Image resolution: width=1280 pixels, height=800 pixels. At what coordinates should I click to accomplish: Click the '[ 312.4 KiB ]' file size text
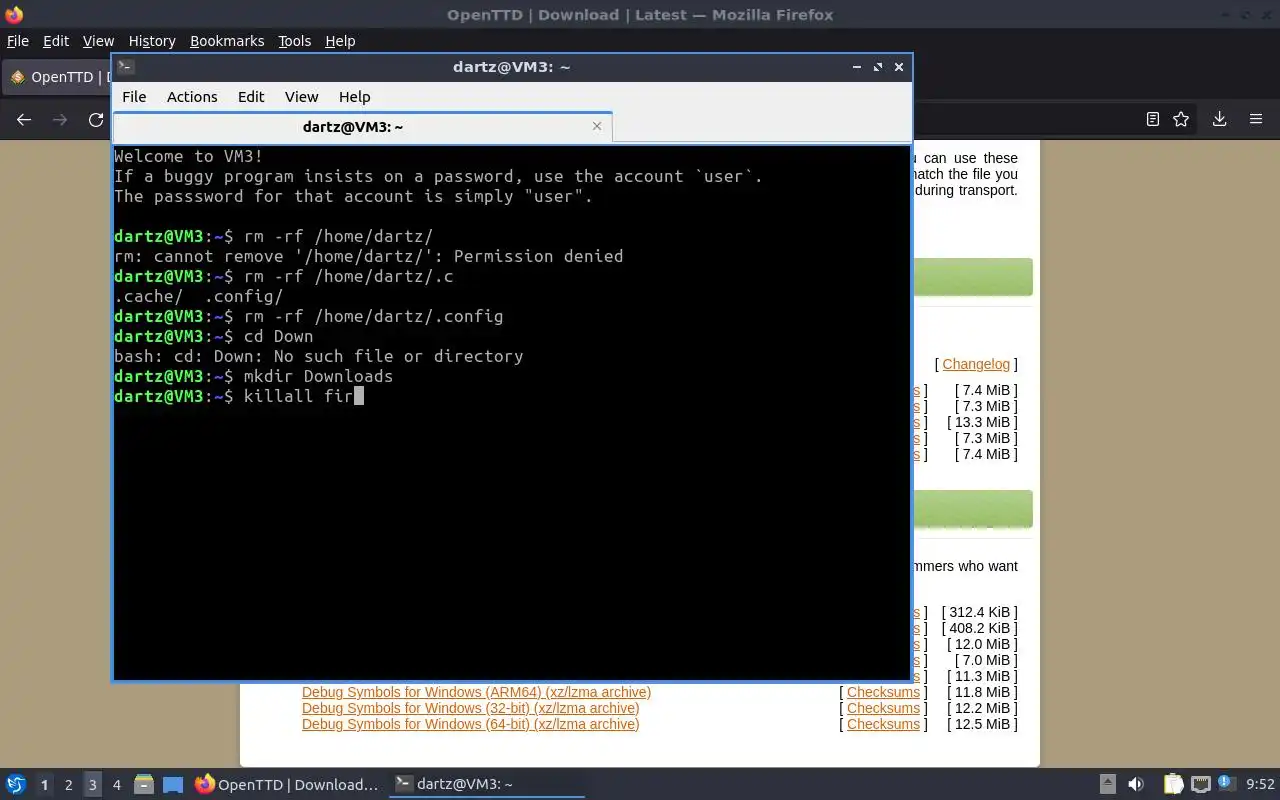979,612
